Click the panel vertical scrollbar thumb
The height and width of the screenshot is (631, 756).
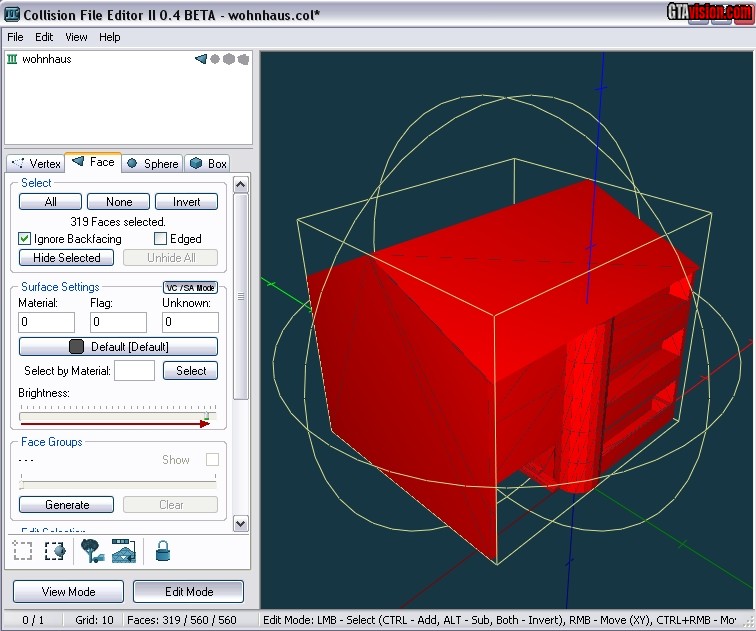click(x=241, y=296)
